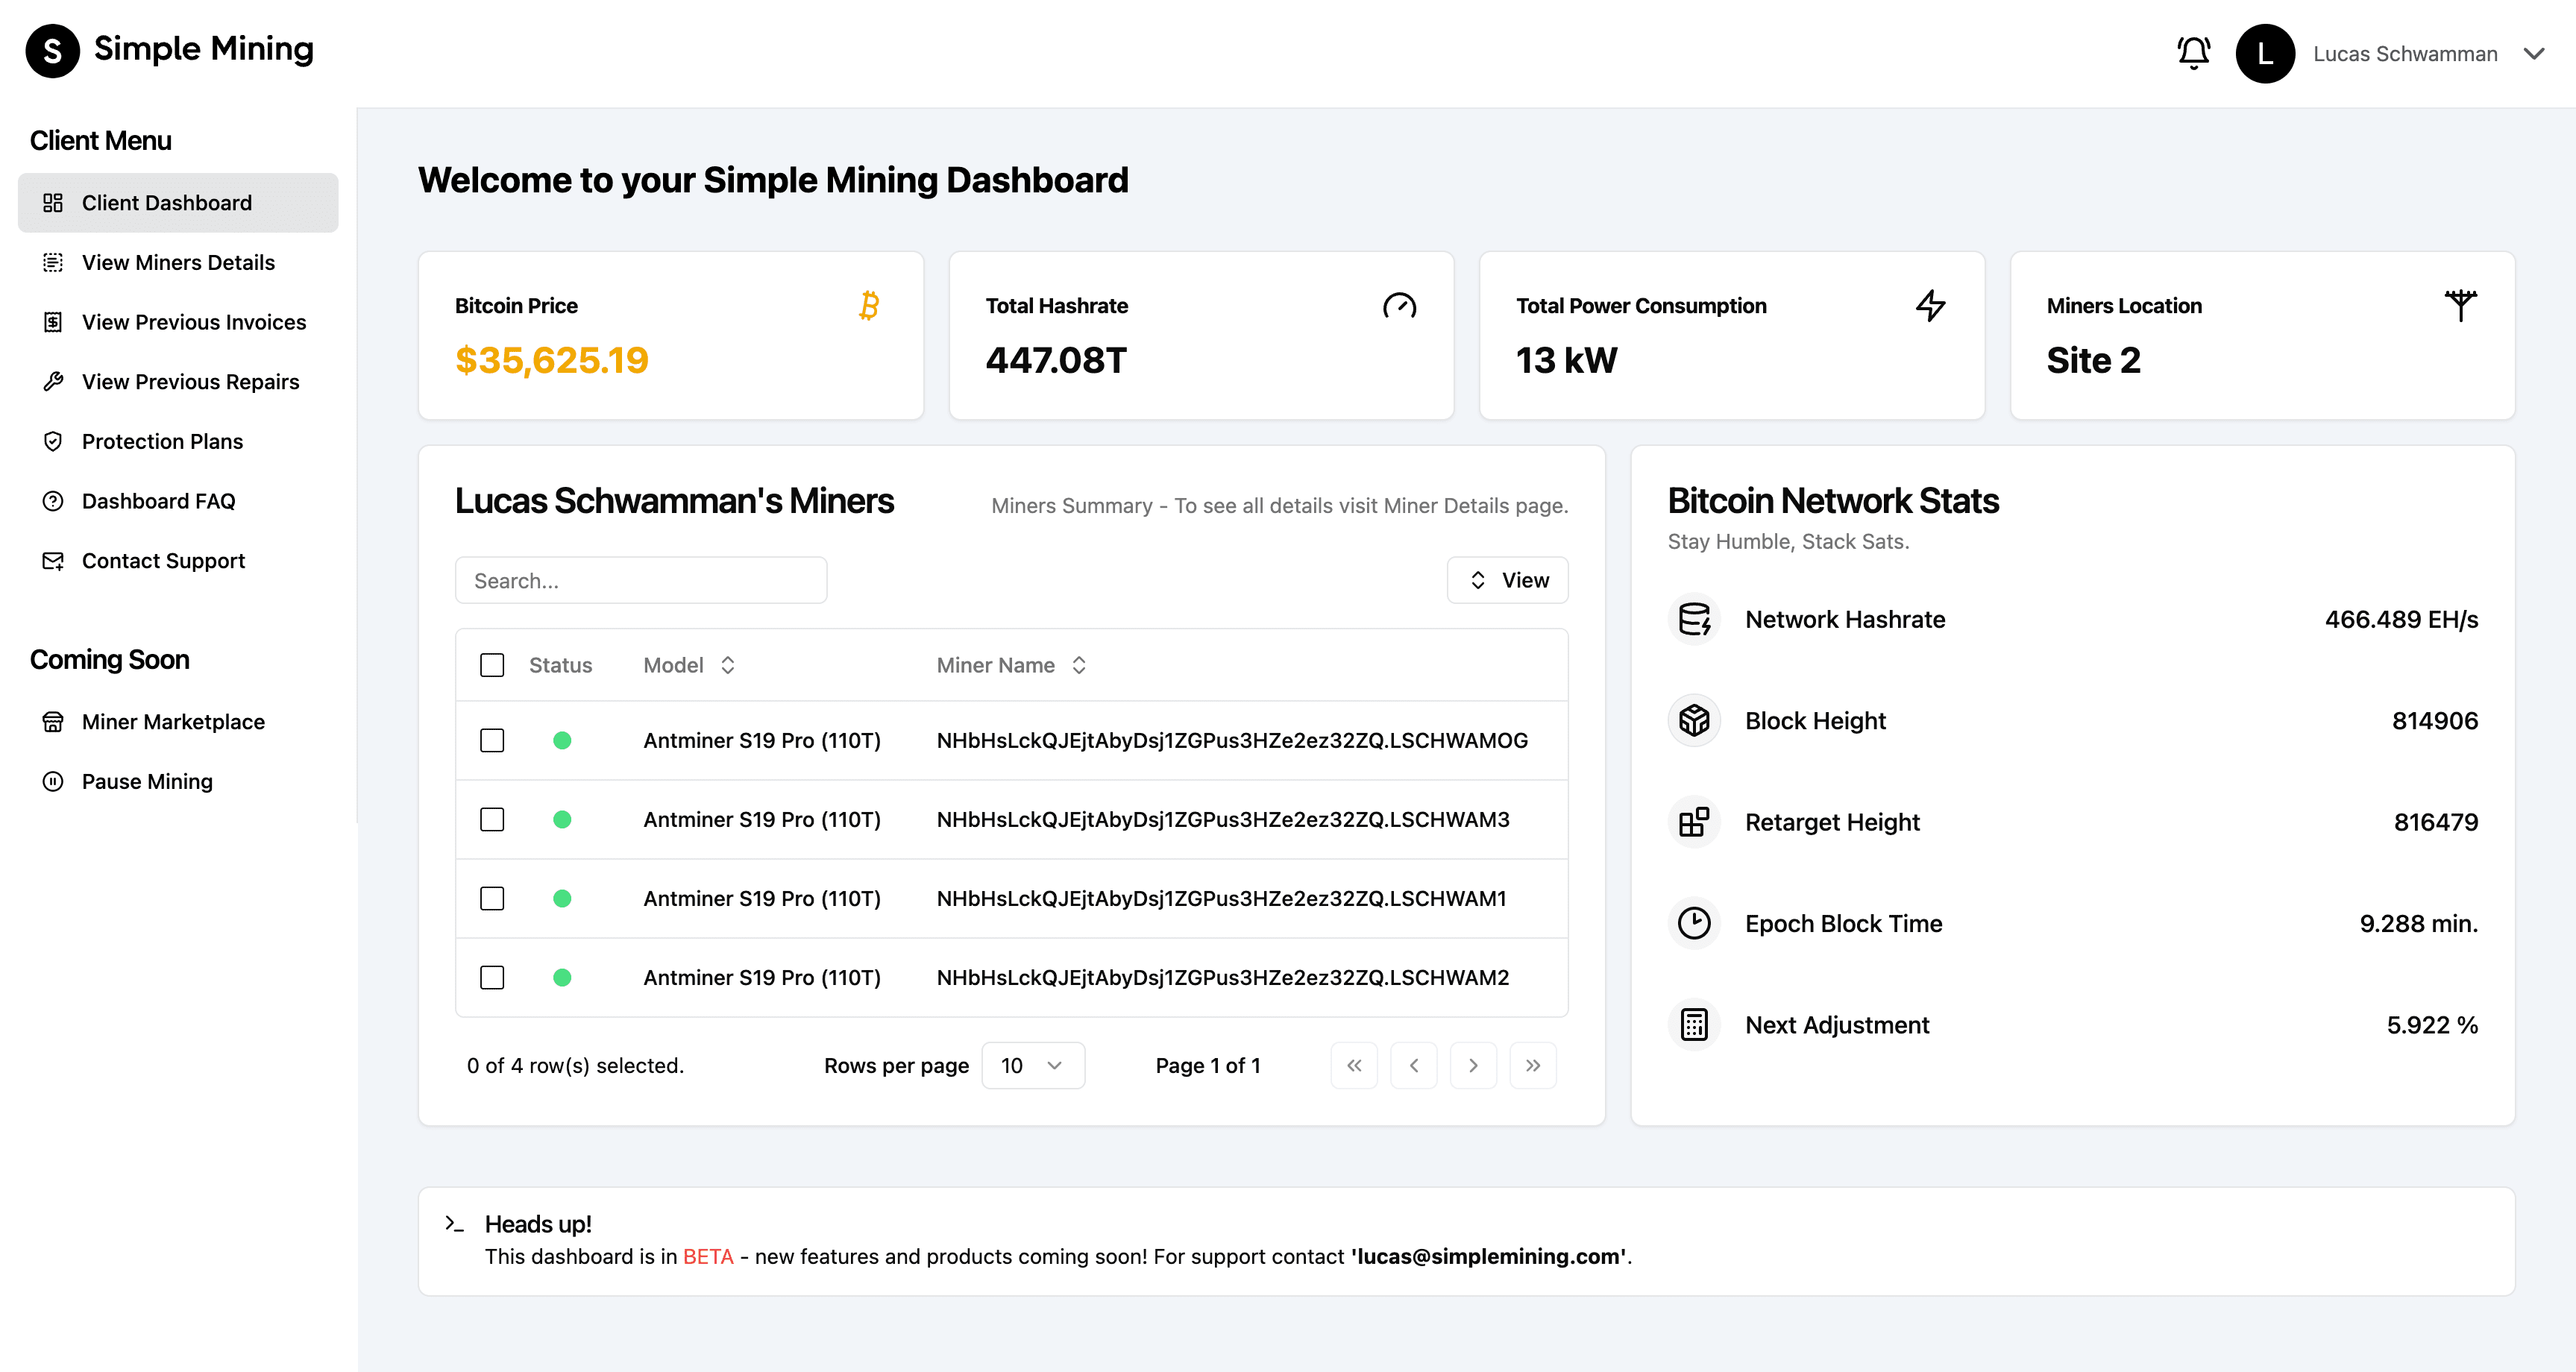Click the Epoch Block Time clock icon
Image resolution: width=2576 pixels, height=1372 pixels.
tap(1694, 923)
